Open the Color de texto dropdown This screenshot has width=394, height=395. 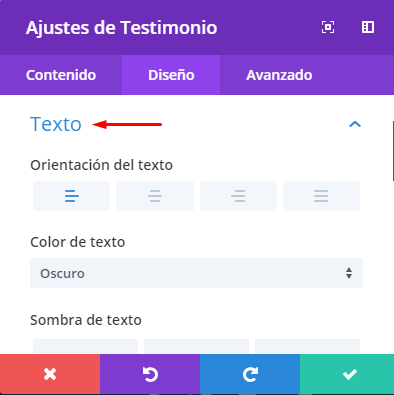pos(196,273)
